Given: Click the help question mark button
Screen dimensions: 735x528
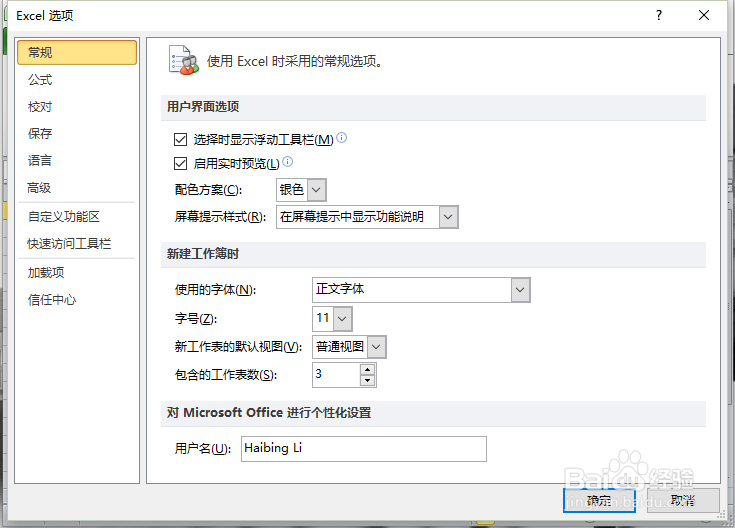Looking at the screenshot, I should pyautogui.click(x=659, y=15).
